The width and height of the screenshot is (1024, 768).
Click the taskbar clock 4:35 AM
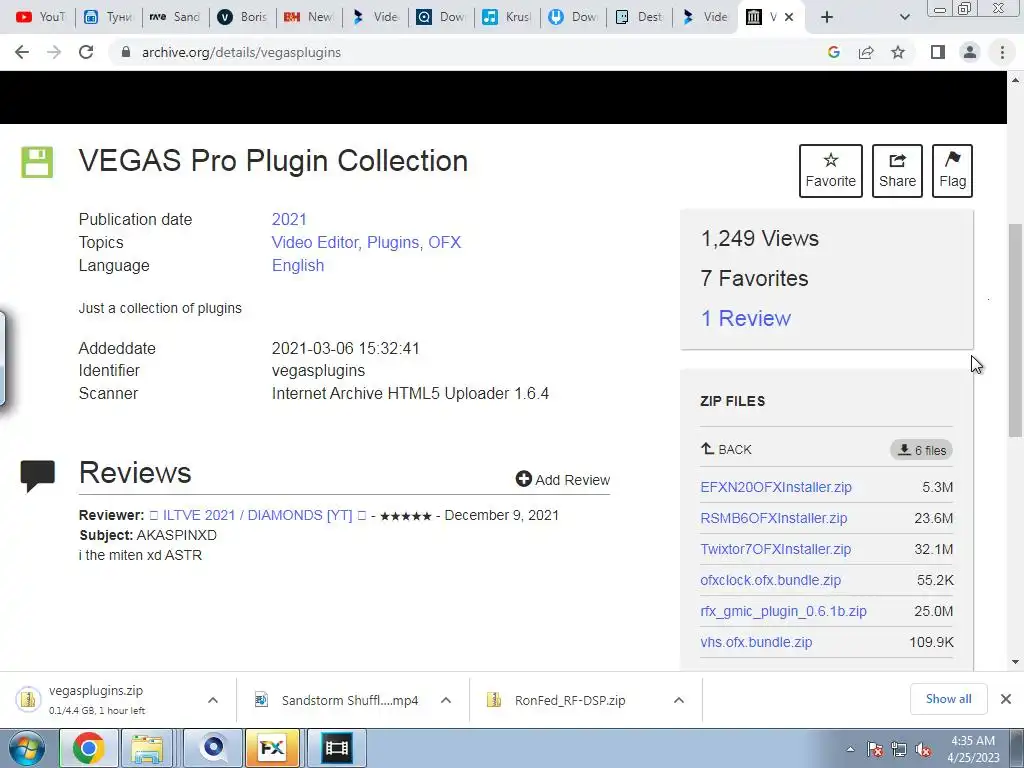[x=973, y=749]
